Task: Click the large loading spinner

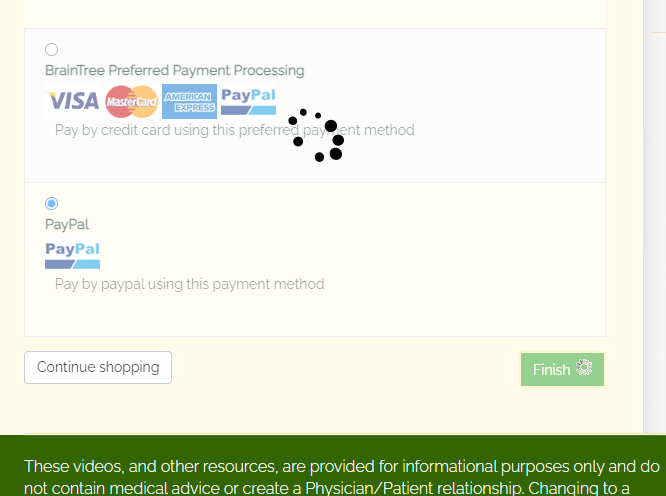Action: (x=317, y=135)
